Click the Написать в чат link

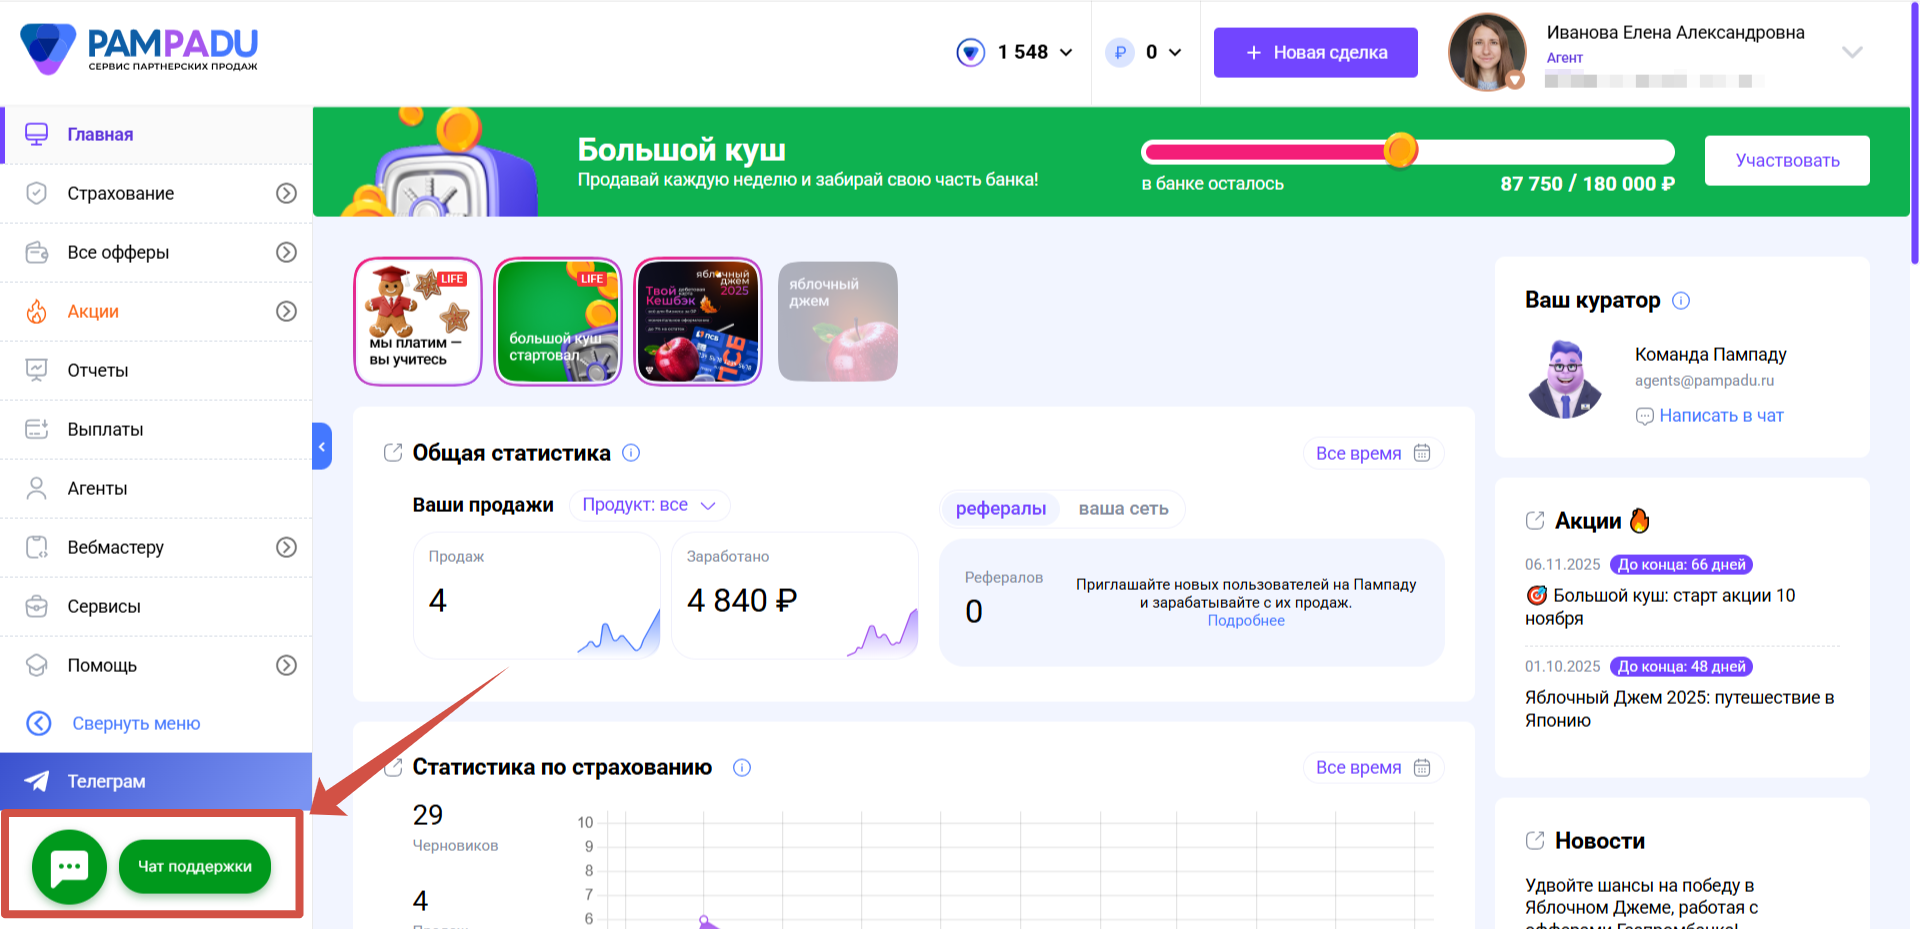click(x=1720, y=416)
